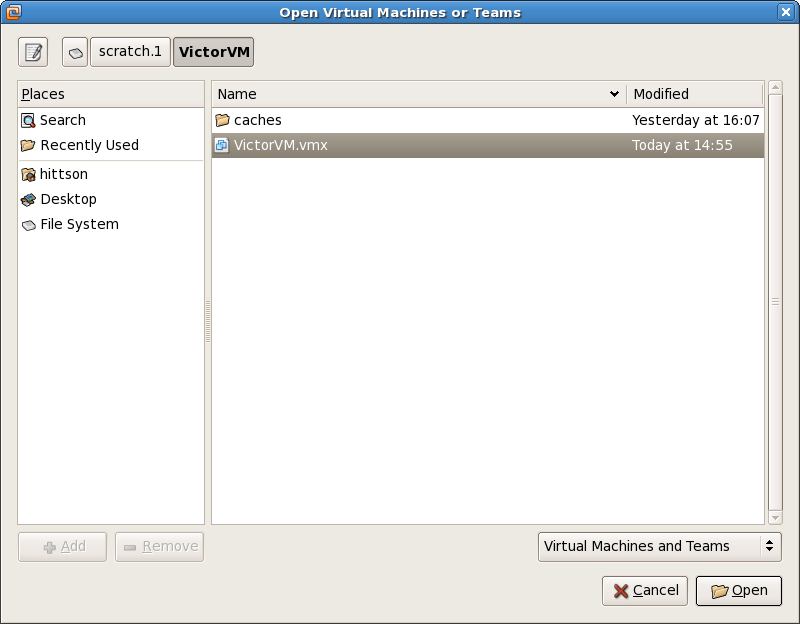Cancel the dialog
800x624 pixels.
[x=644, y=590]
